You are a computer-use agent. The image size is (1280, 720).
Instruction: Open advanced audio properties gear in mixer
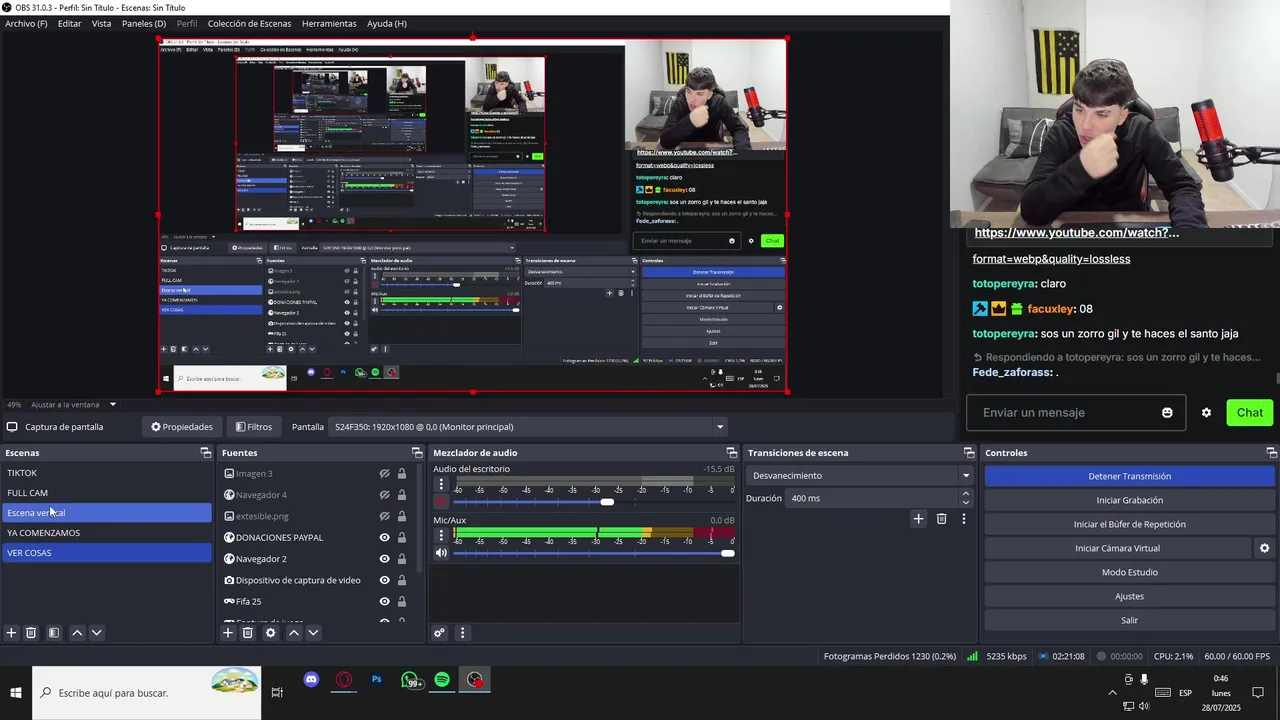point(439,633)
